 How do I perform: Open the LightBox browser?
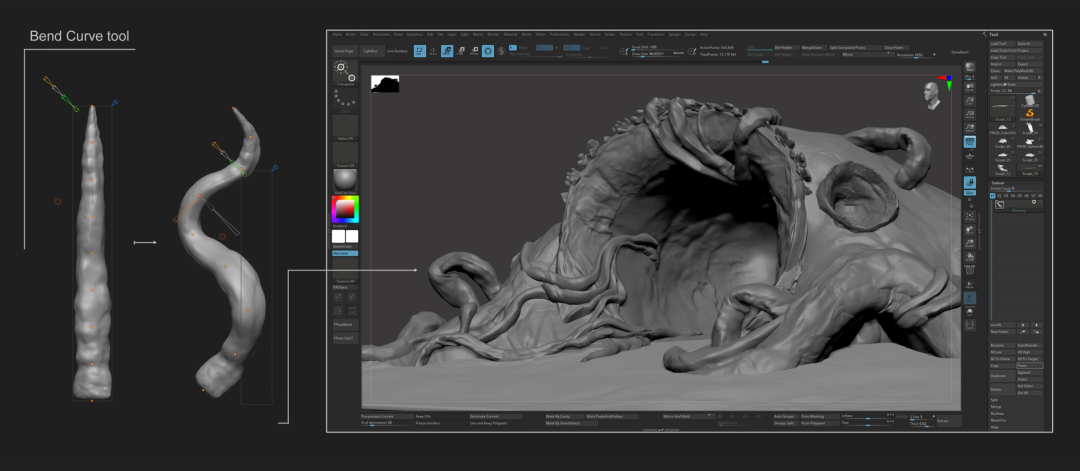point(370,50)
